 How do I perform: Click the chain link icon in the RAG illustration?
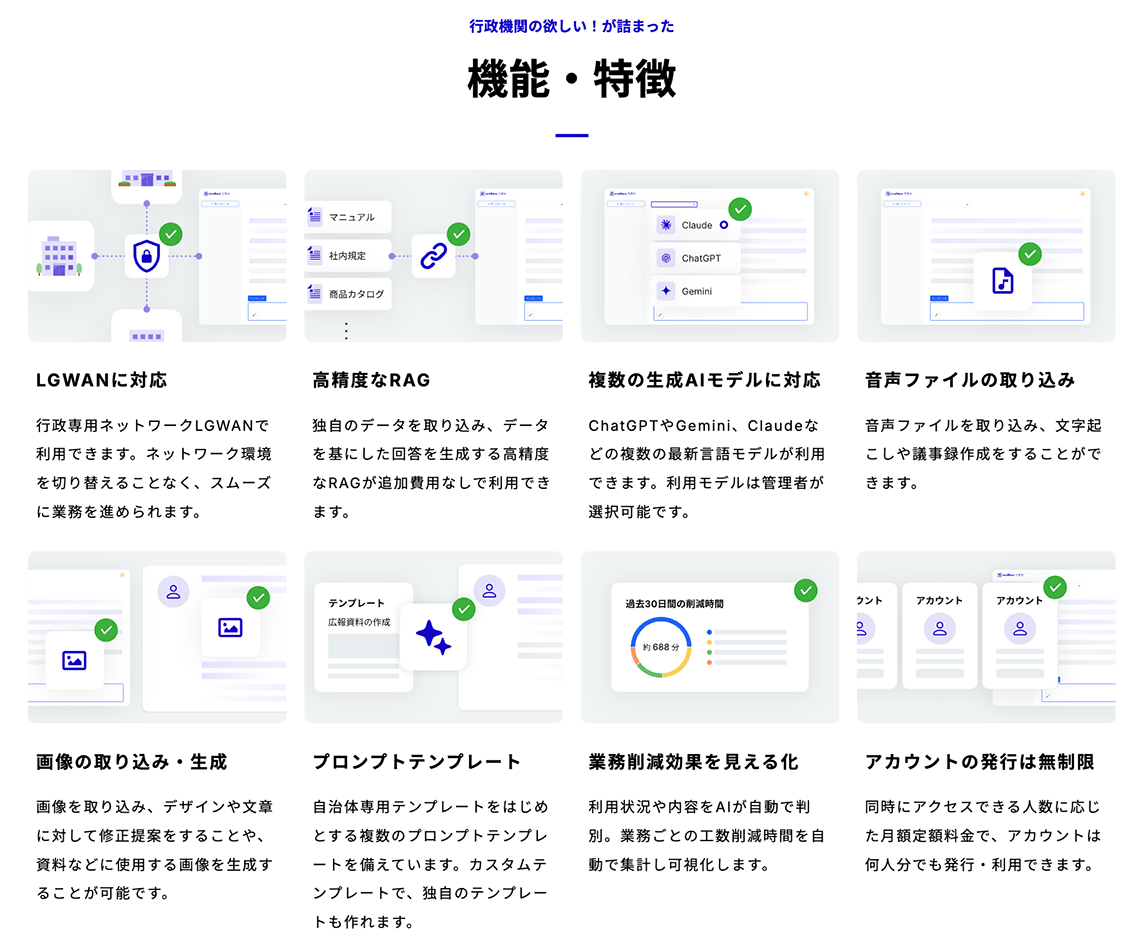pyautogui.click(x=432, y=257)
